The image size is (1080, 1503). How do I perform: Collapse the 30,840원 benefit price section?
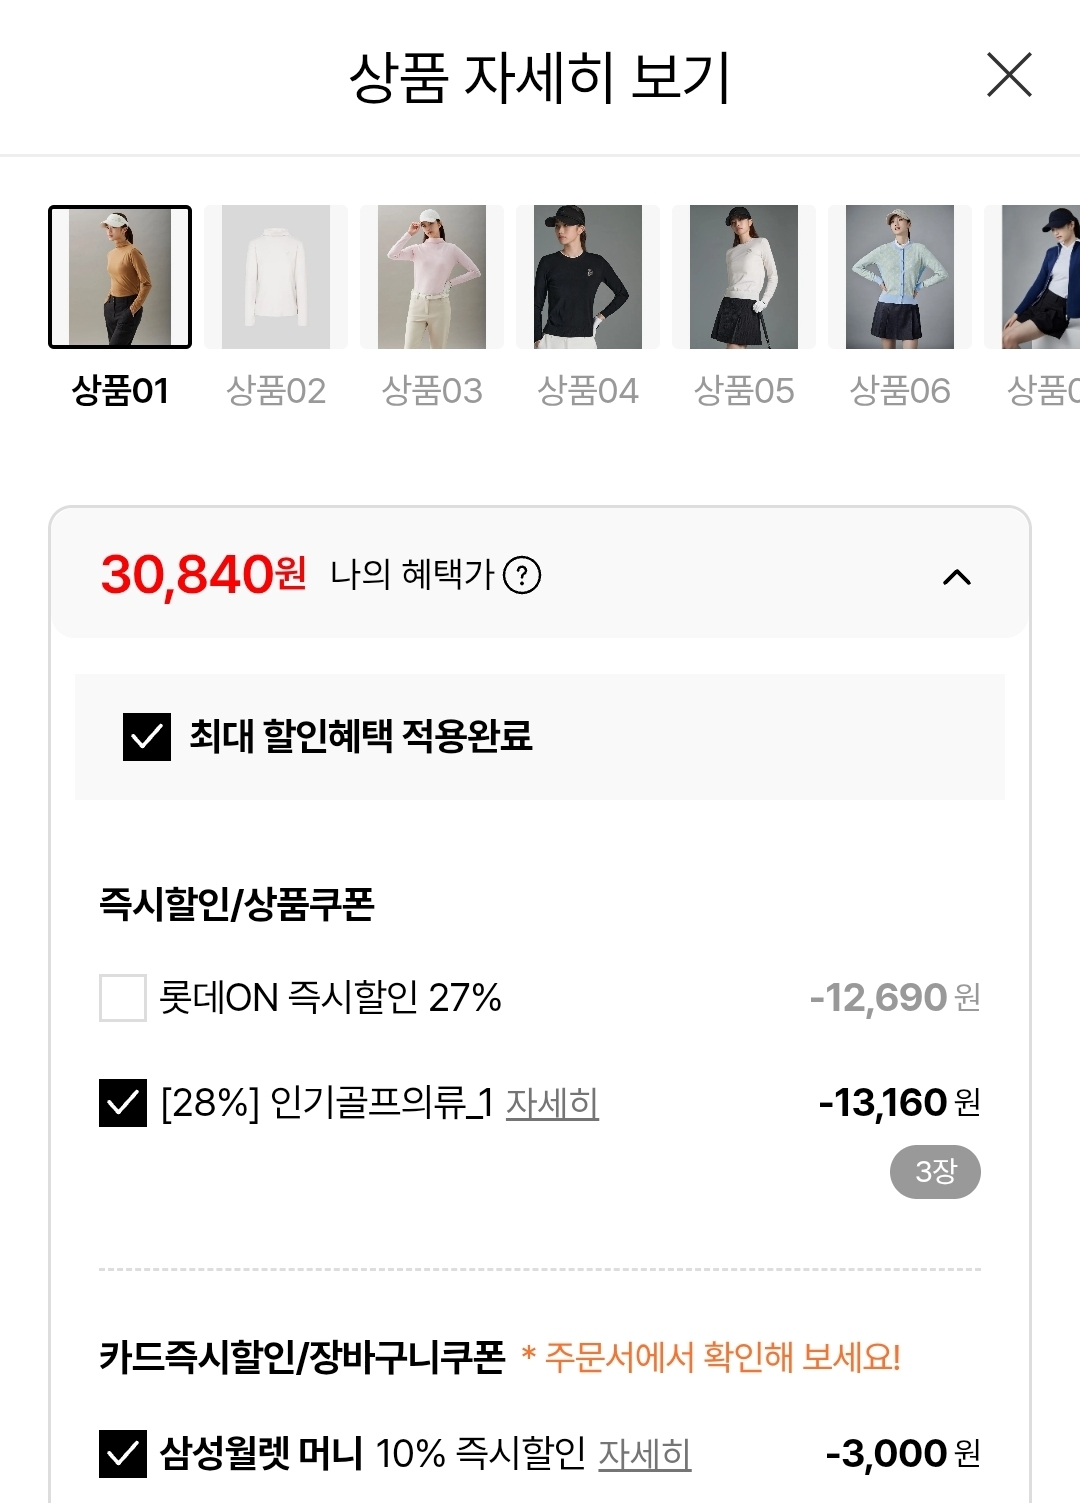tap(957, 577)
